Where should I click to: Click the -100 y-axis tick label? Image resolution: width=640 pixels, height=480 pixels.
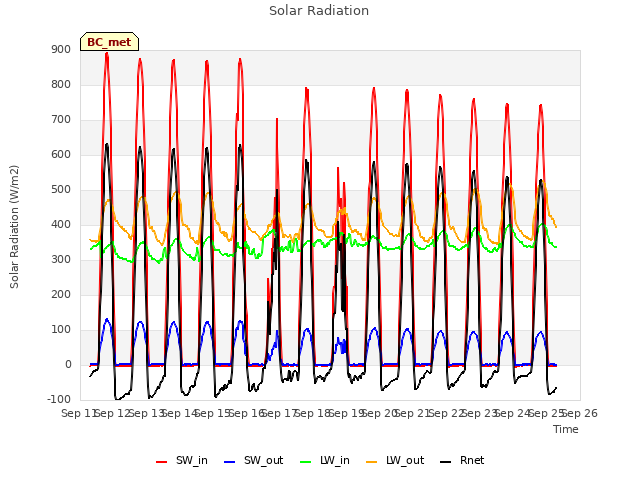[59, 400]
